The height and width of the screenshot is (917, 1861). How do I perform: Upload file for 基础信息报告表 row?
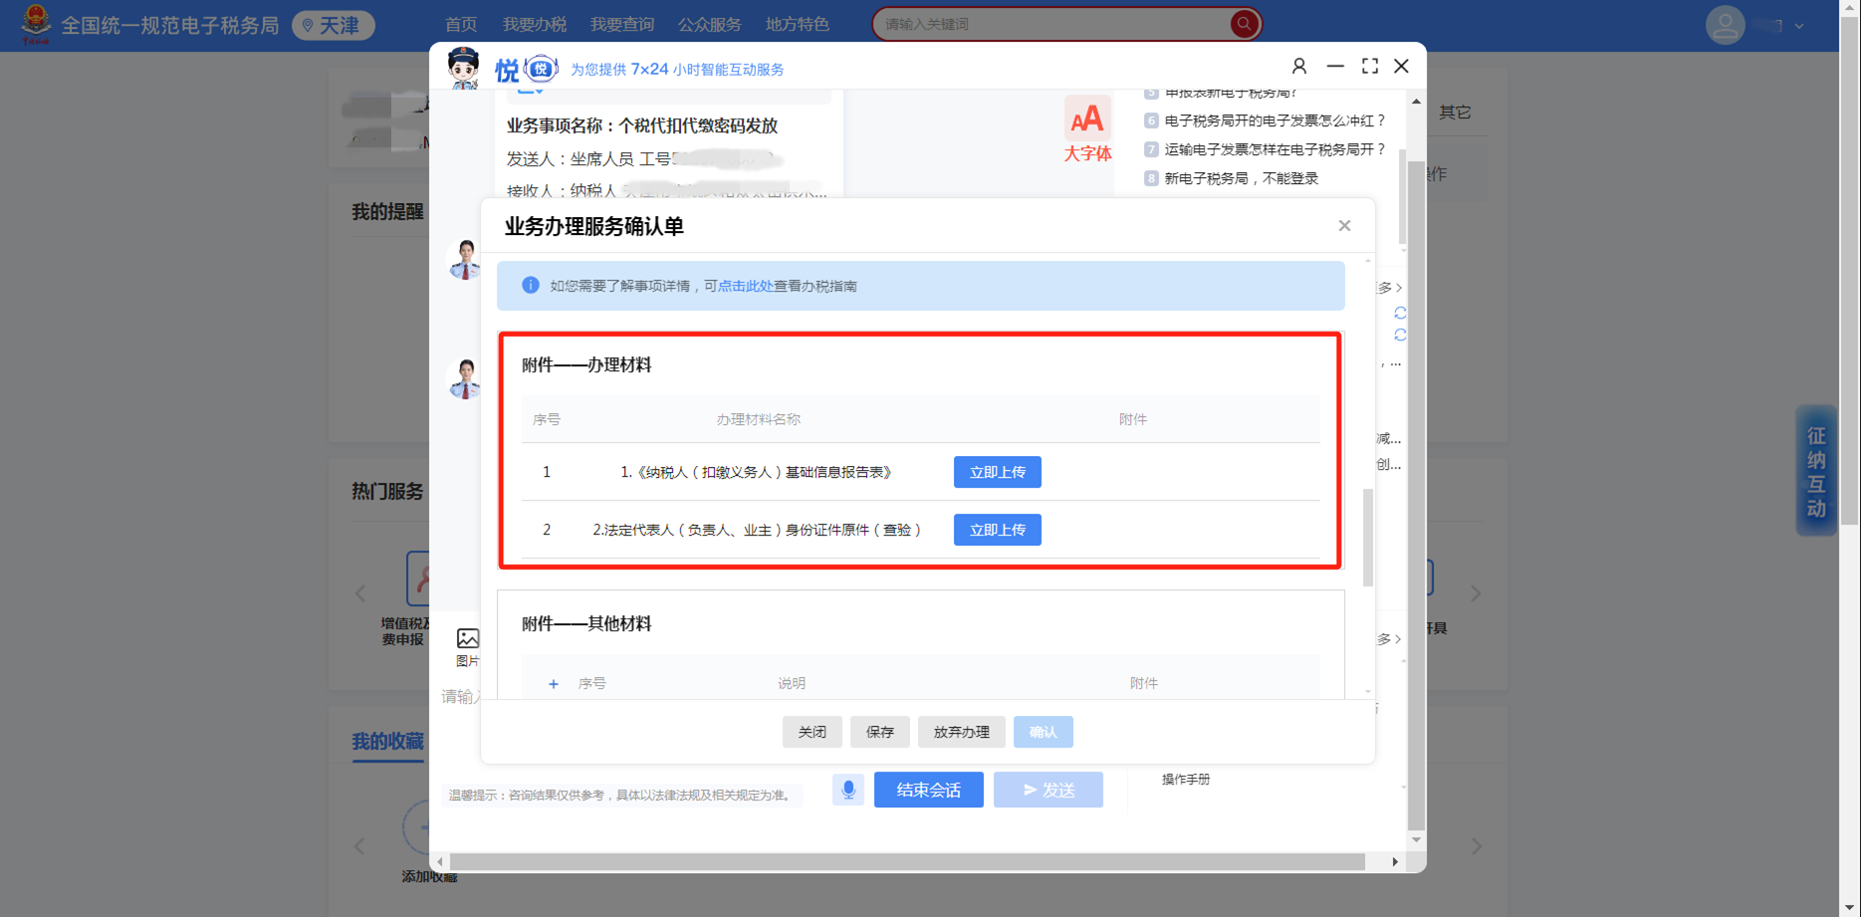(x=997, y=472)
